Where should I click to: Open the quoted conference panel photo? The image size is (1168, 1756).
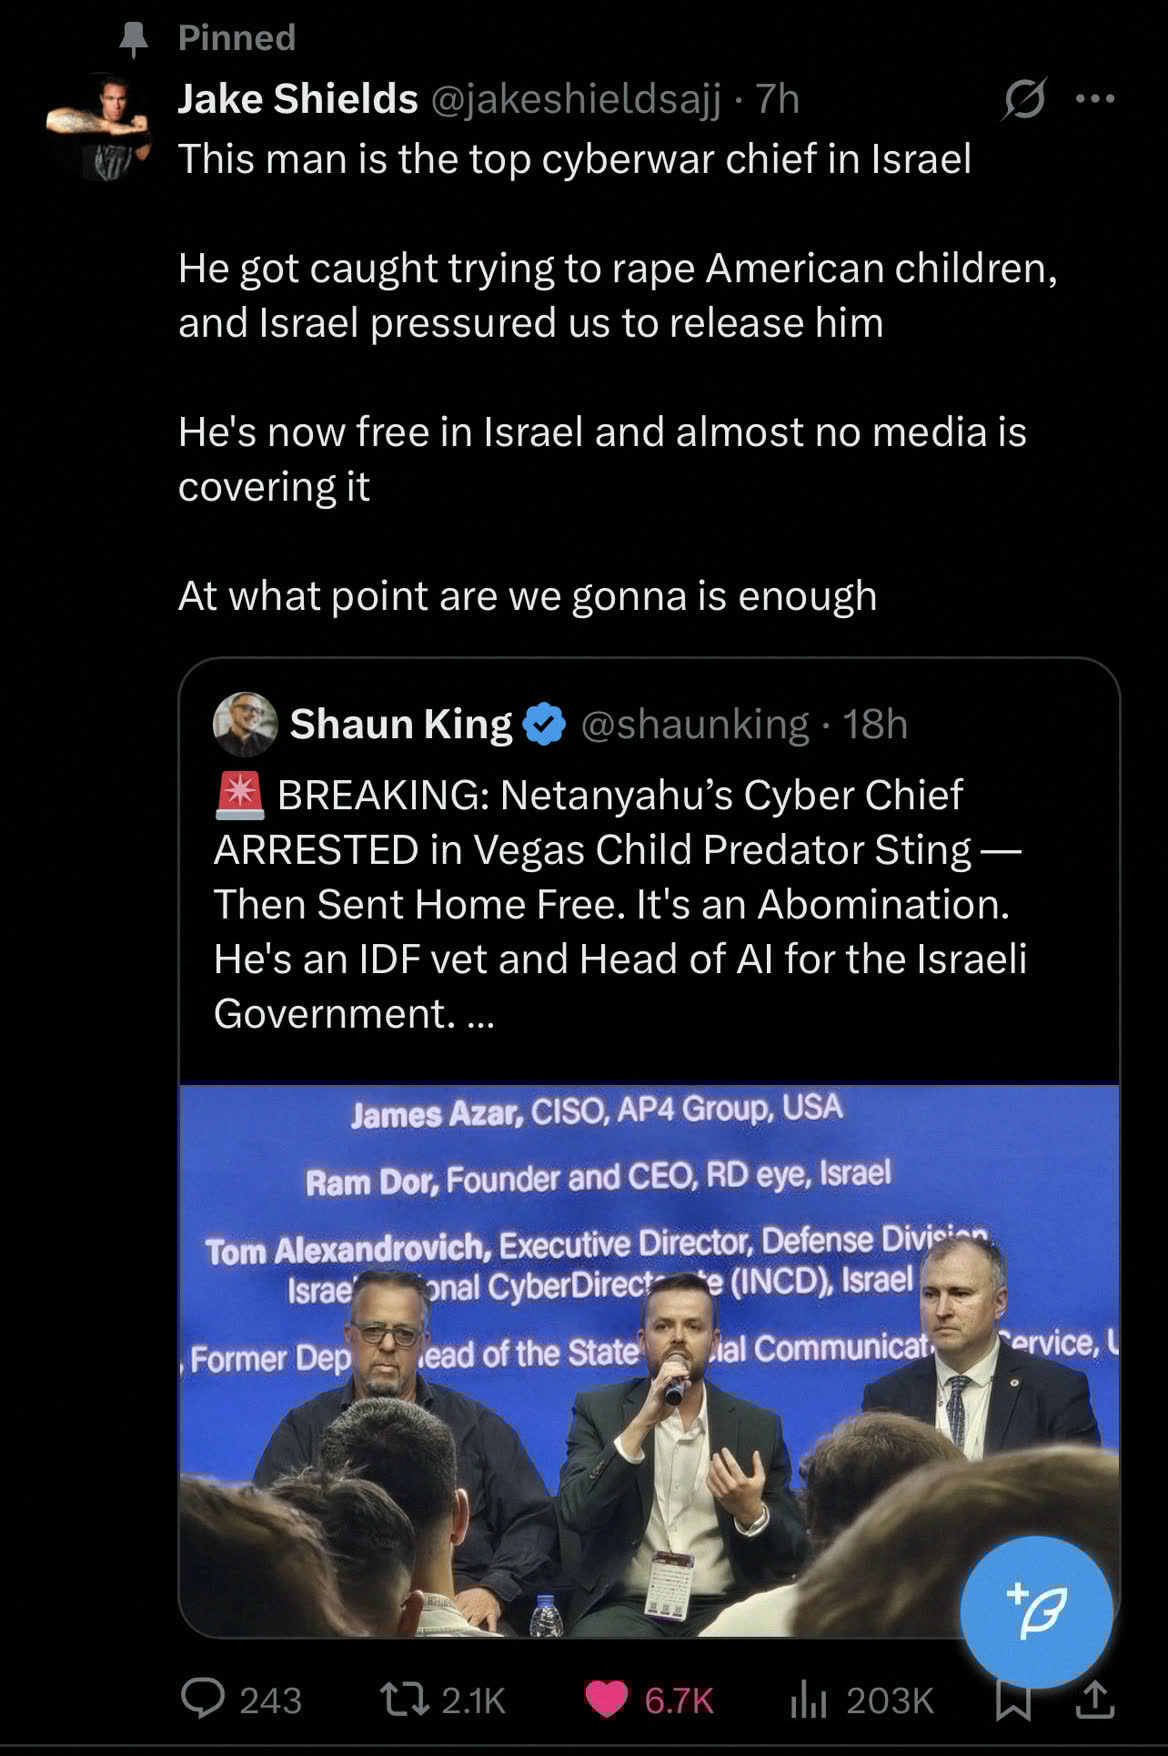click(x=649, y=1360)
